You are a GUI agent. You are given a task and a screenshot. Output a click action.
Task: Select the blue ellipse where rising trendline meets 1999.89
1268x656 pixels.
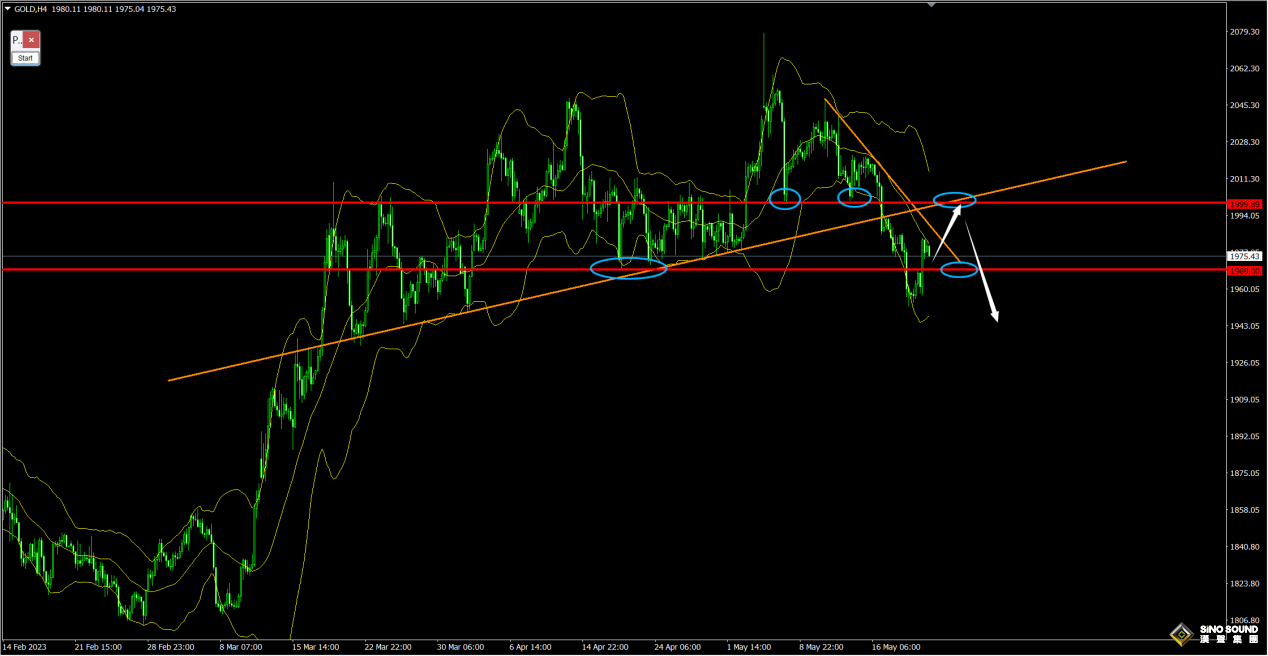coord(954,200)
